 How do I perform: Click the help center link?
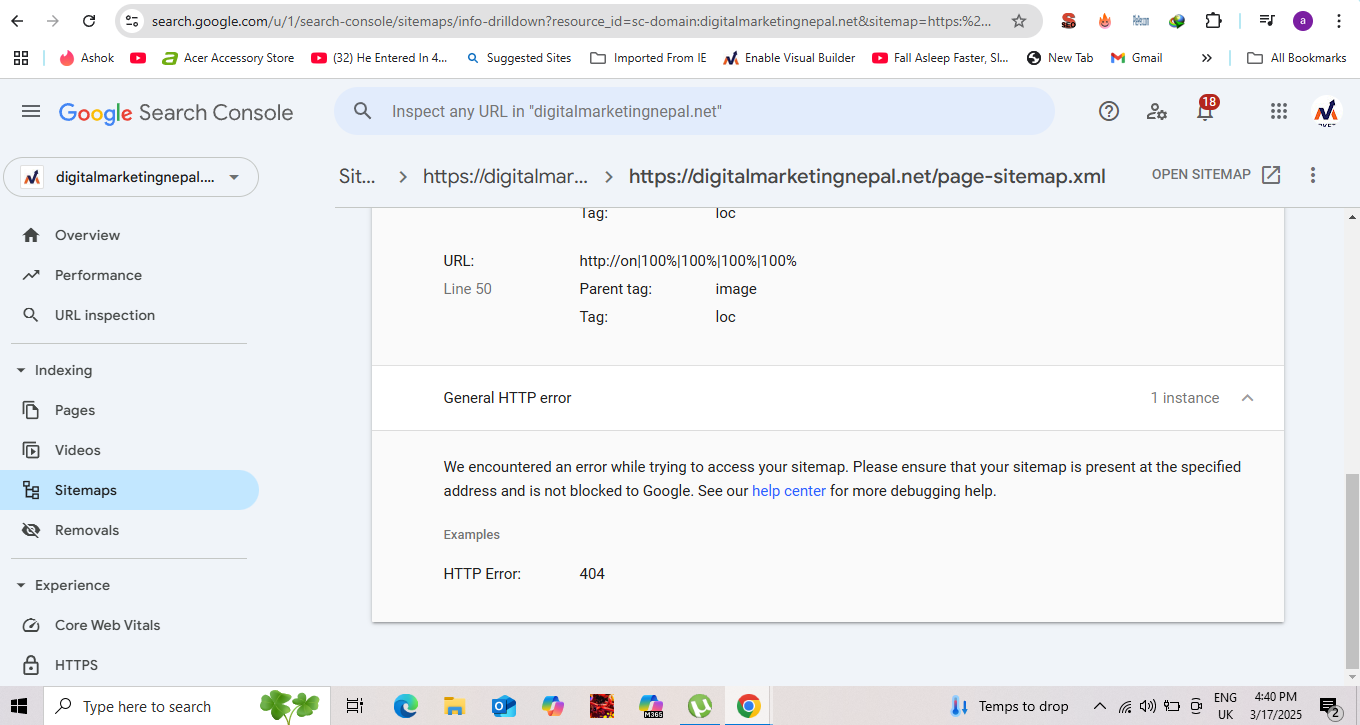point(788,491)
